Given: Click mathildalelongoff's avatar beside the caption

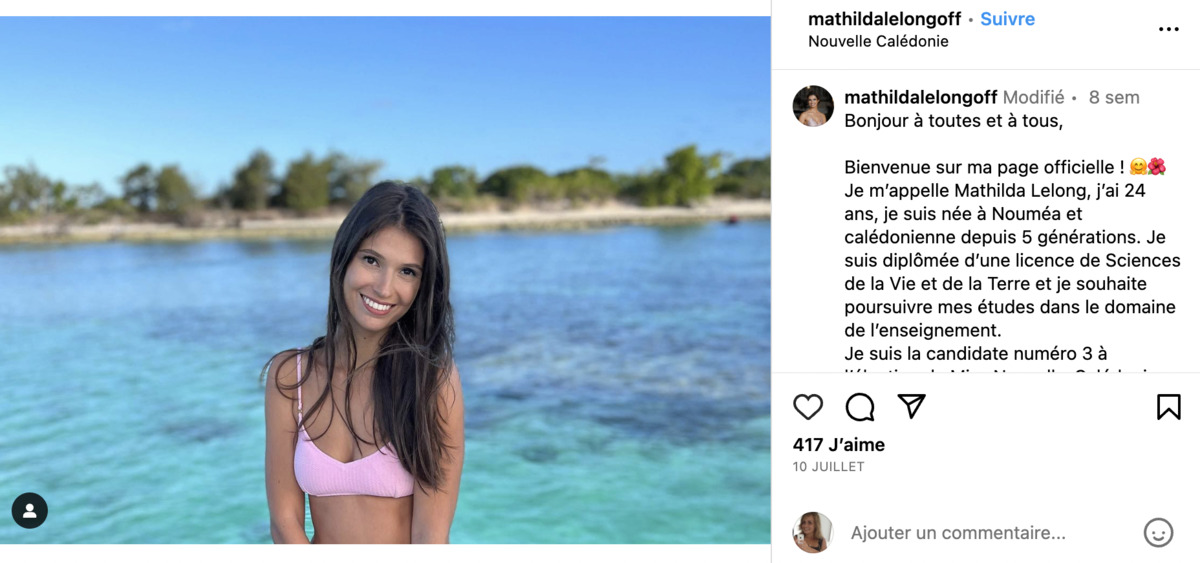Looking at the screenshot, I should coord(813,106).
